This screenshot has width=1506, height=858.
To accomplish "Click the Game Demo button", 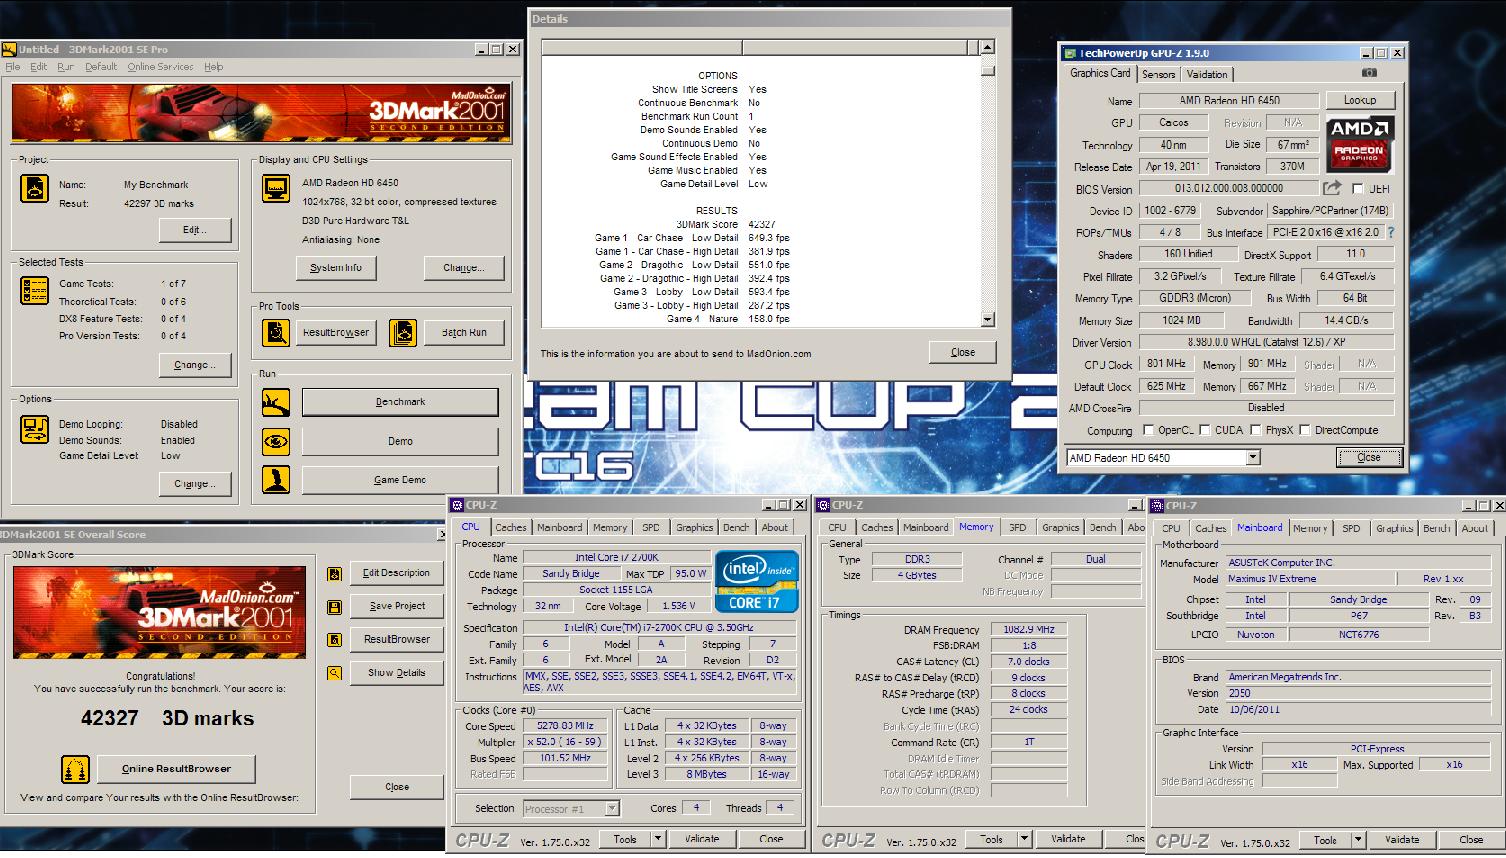I will (400, 480).
